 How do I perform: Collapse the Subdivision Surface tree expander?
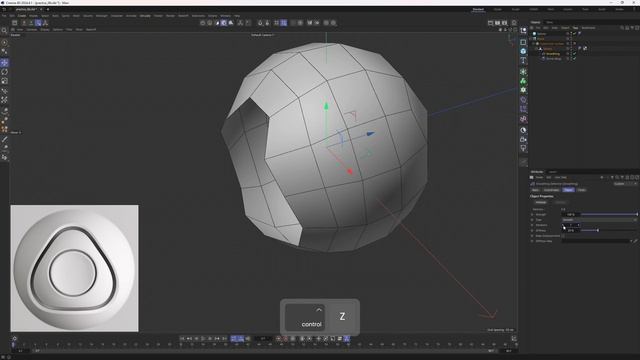(533, 43)
